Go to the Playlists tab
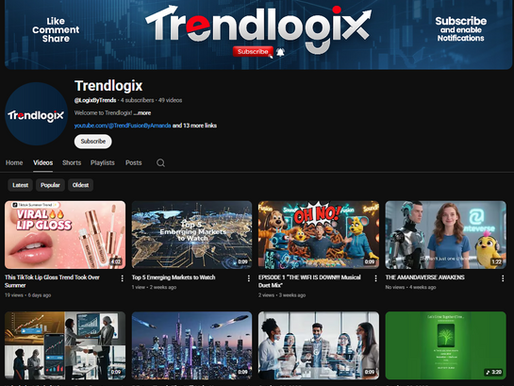Viewport: 514px width, 386px height. [x=102, y=163]
